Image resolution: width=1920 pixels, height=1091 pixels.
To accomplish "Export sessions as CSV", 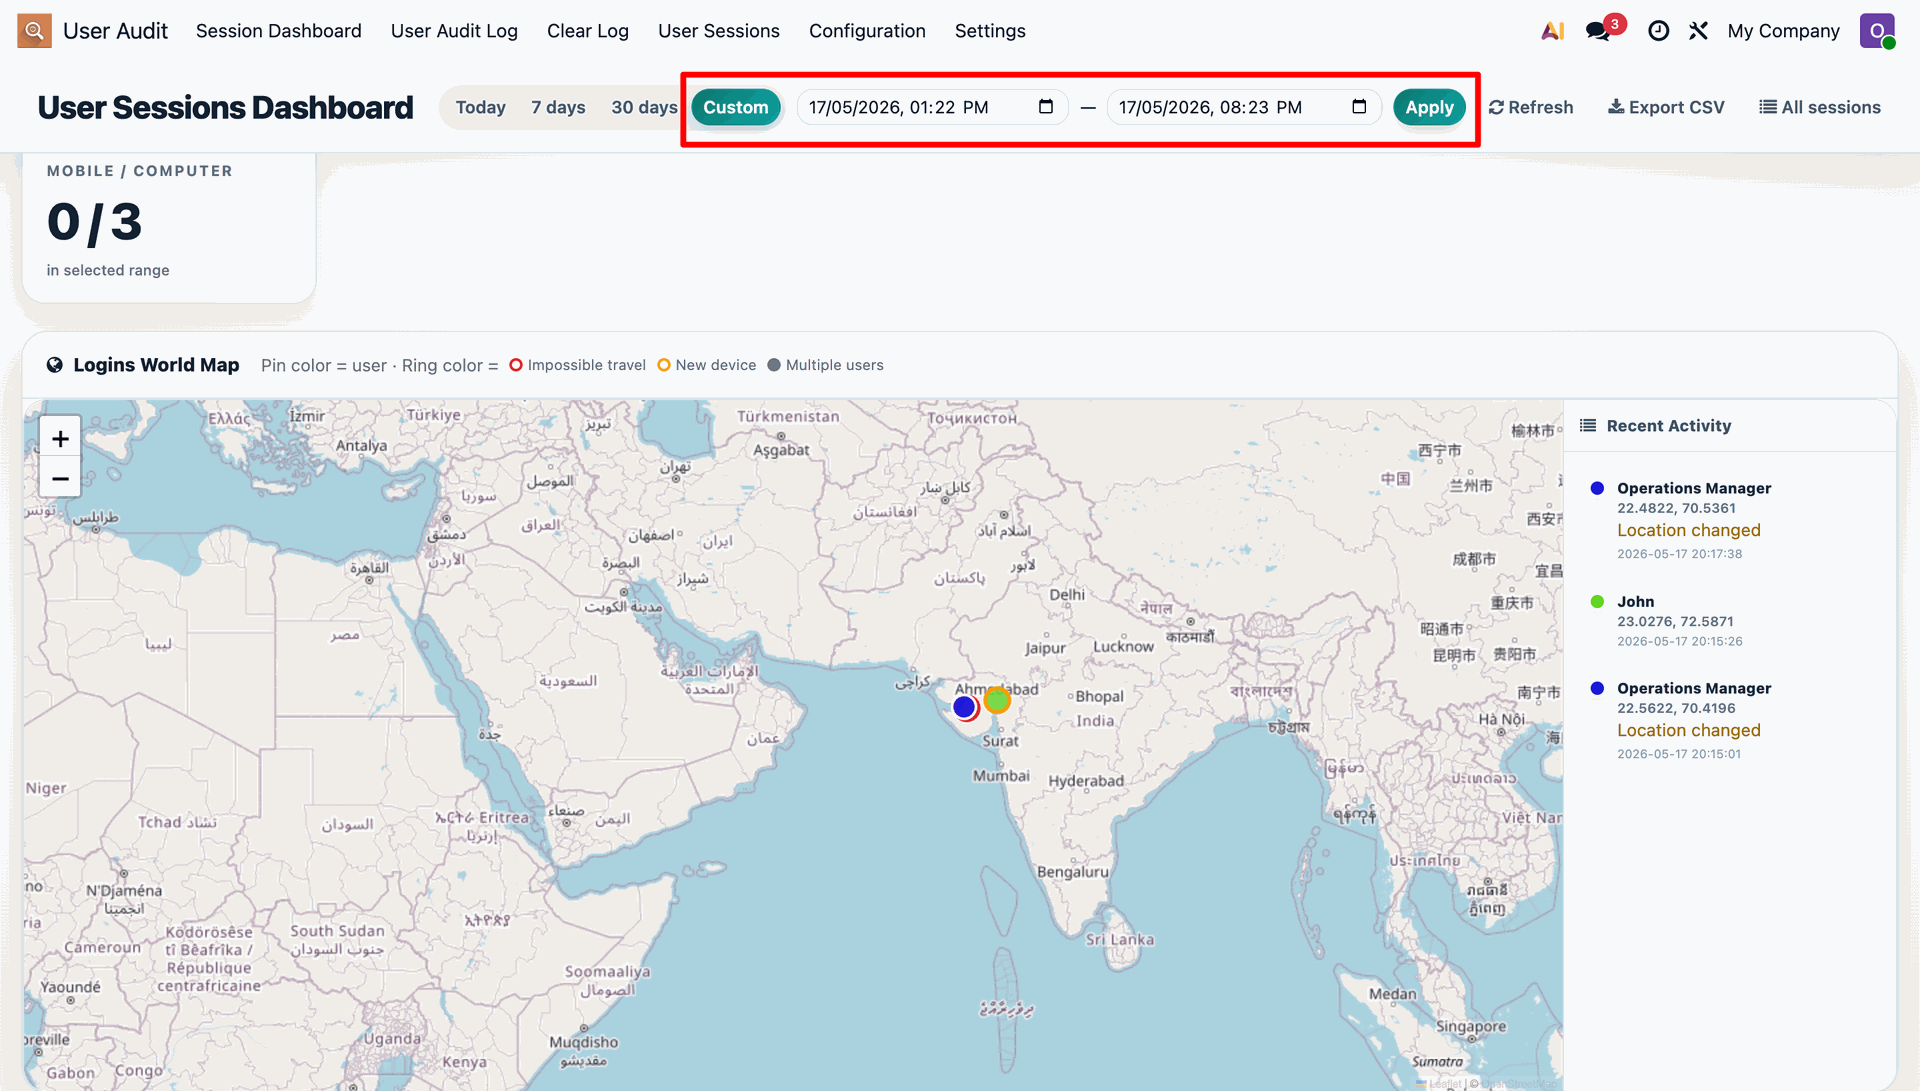I will click(1666, 107).
